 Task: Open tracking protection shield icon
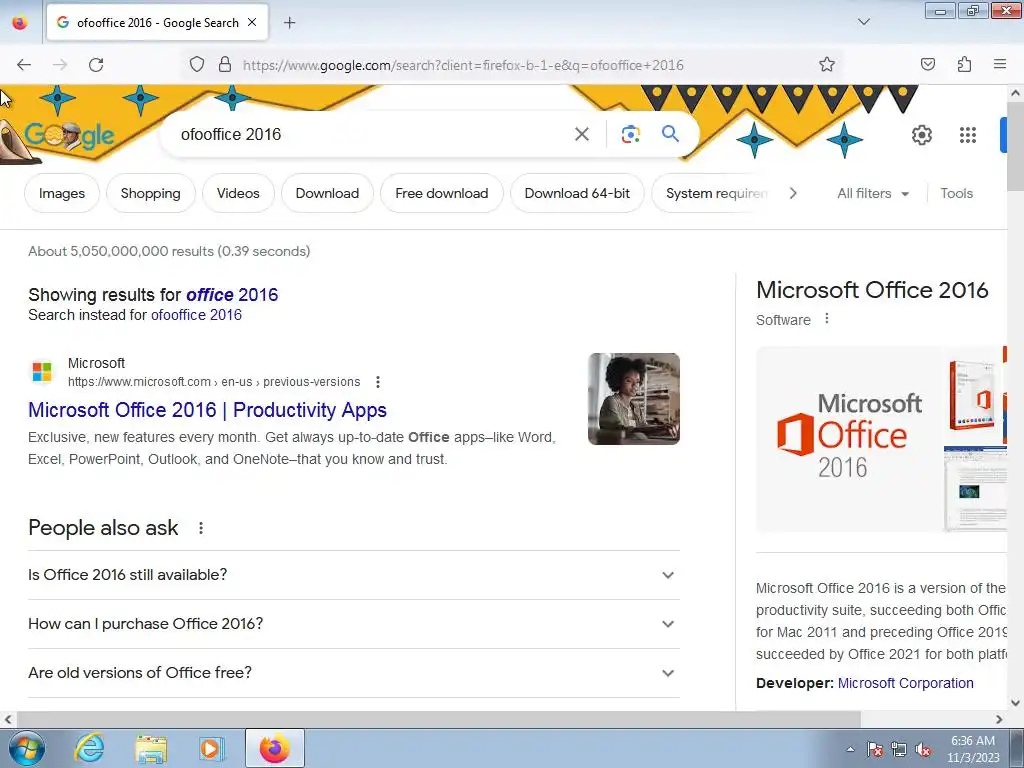pos(197,65)
